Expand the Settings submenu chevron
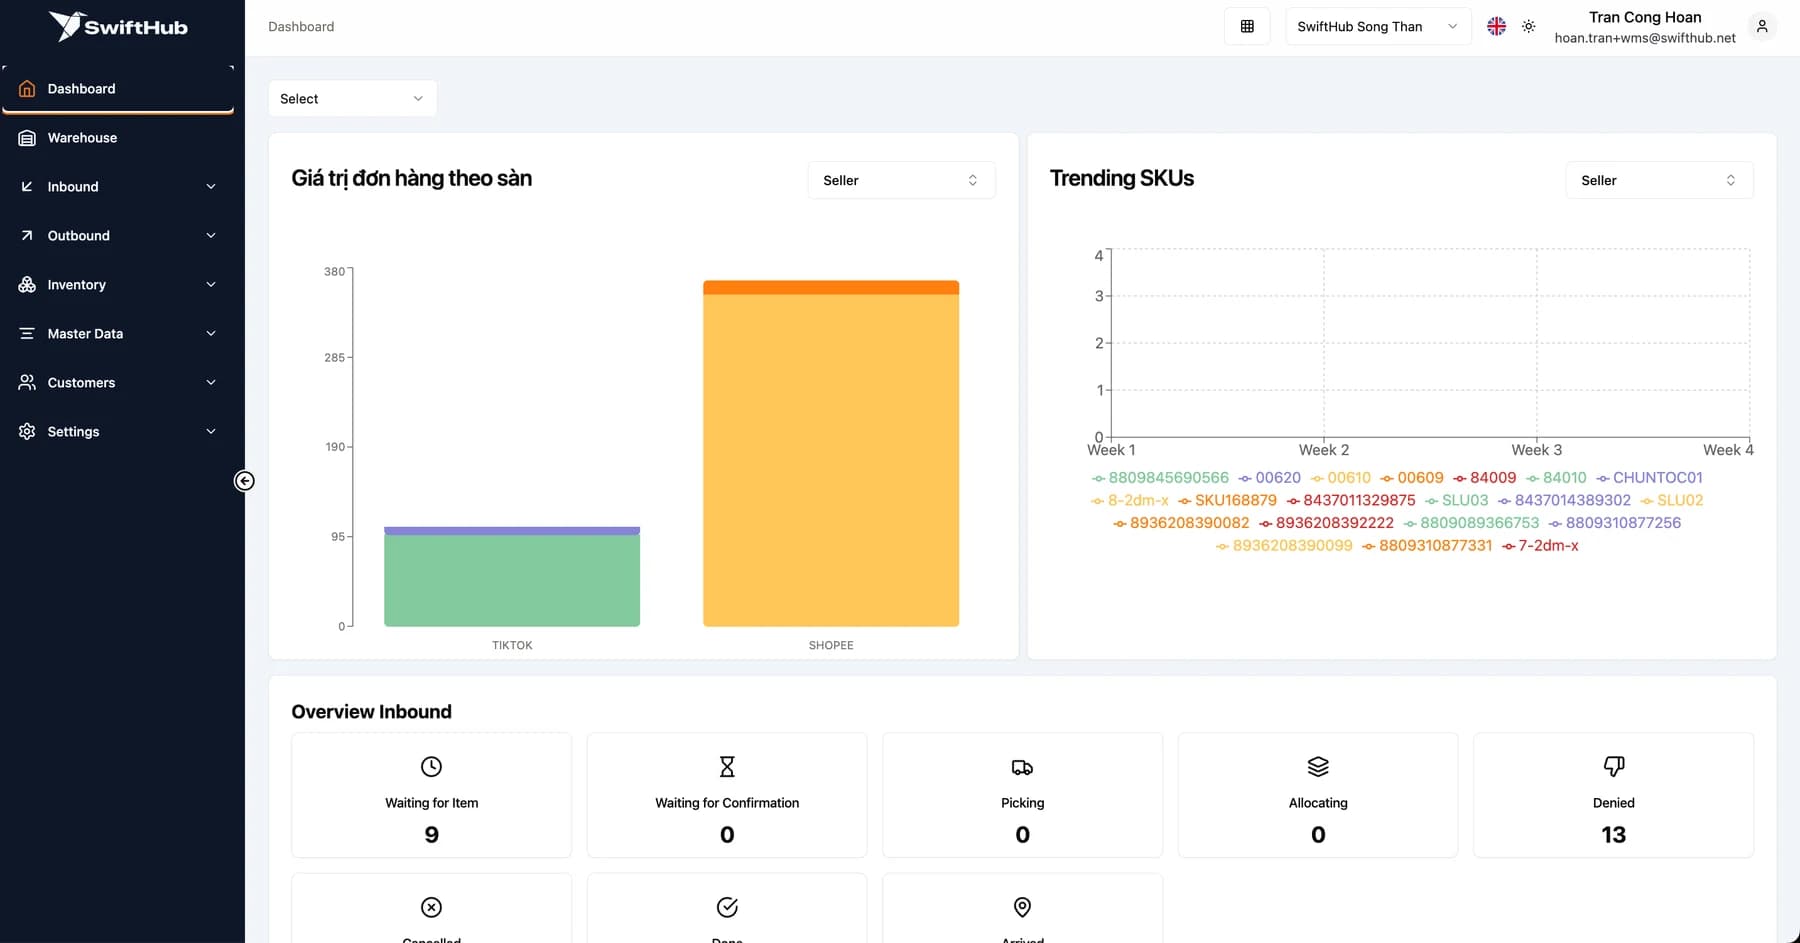1800x943 pixels. 211,432
